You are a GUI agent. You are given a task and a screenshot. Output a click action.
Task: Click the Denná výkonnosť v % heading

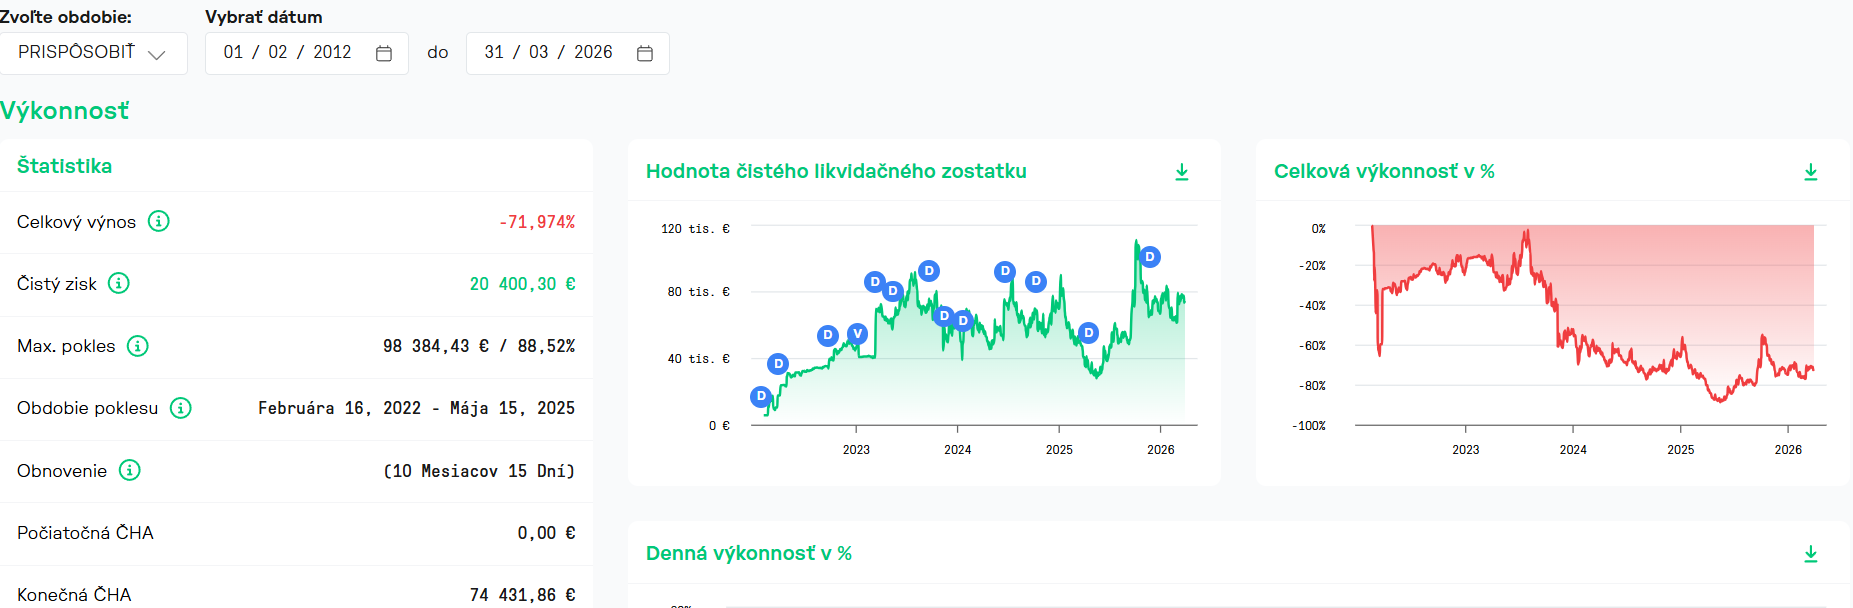click(x=749, y=553)
